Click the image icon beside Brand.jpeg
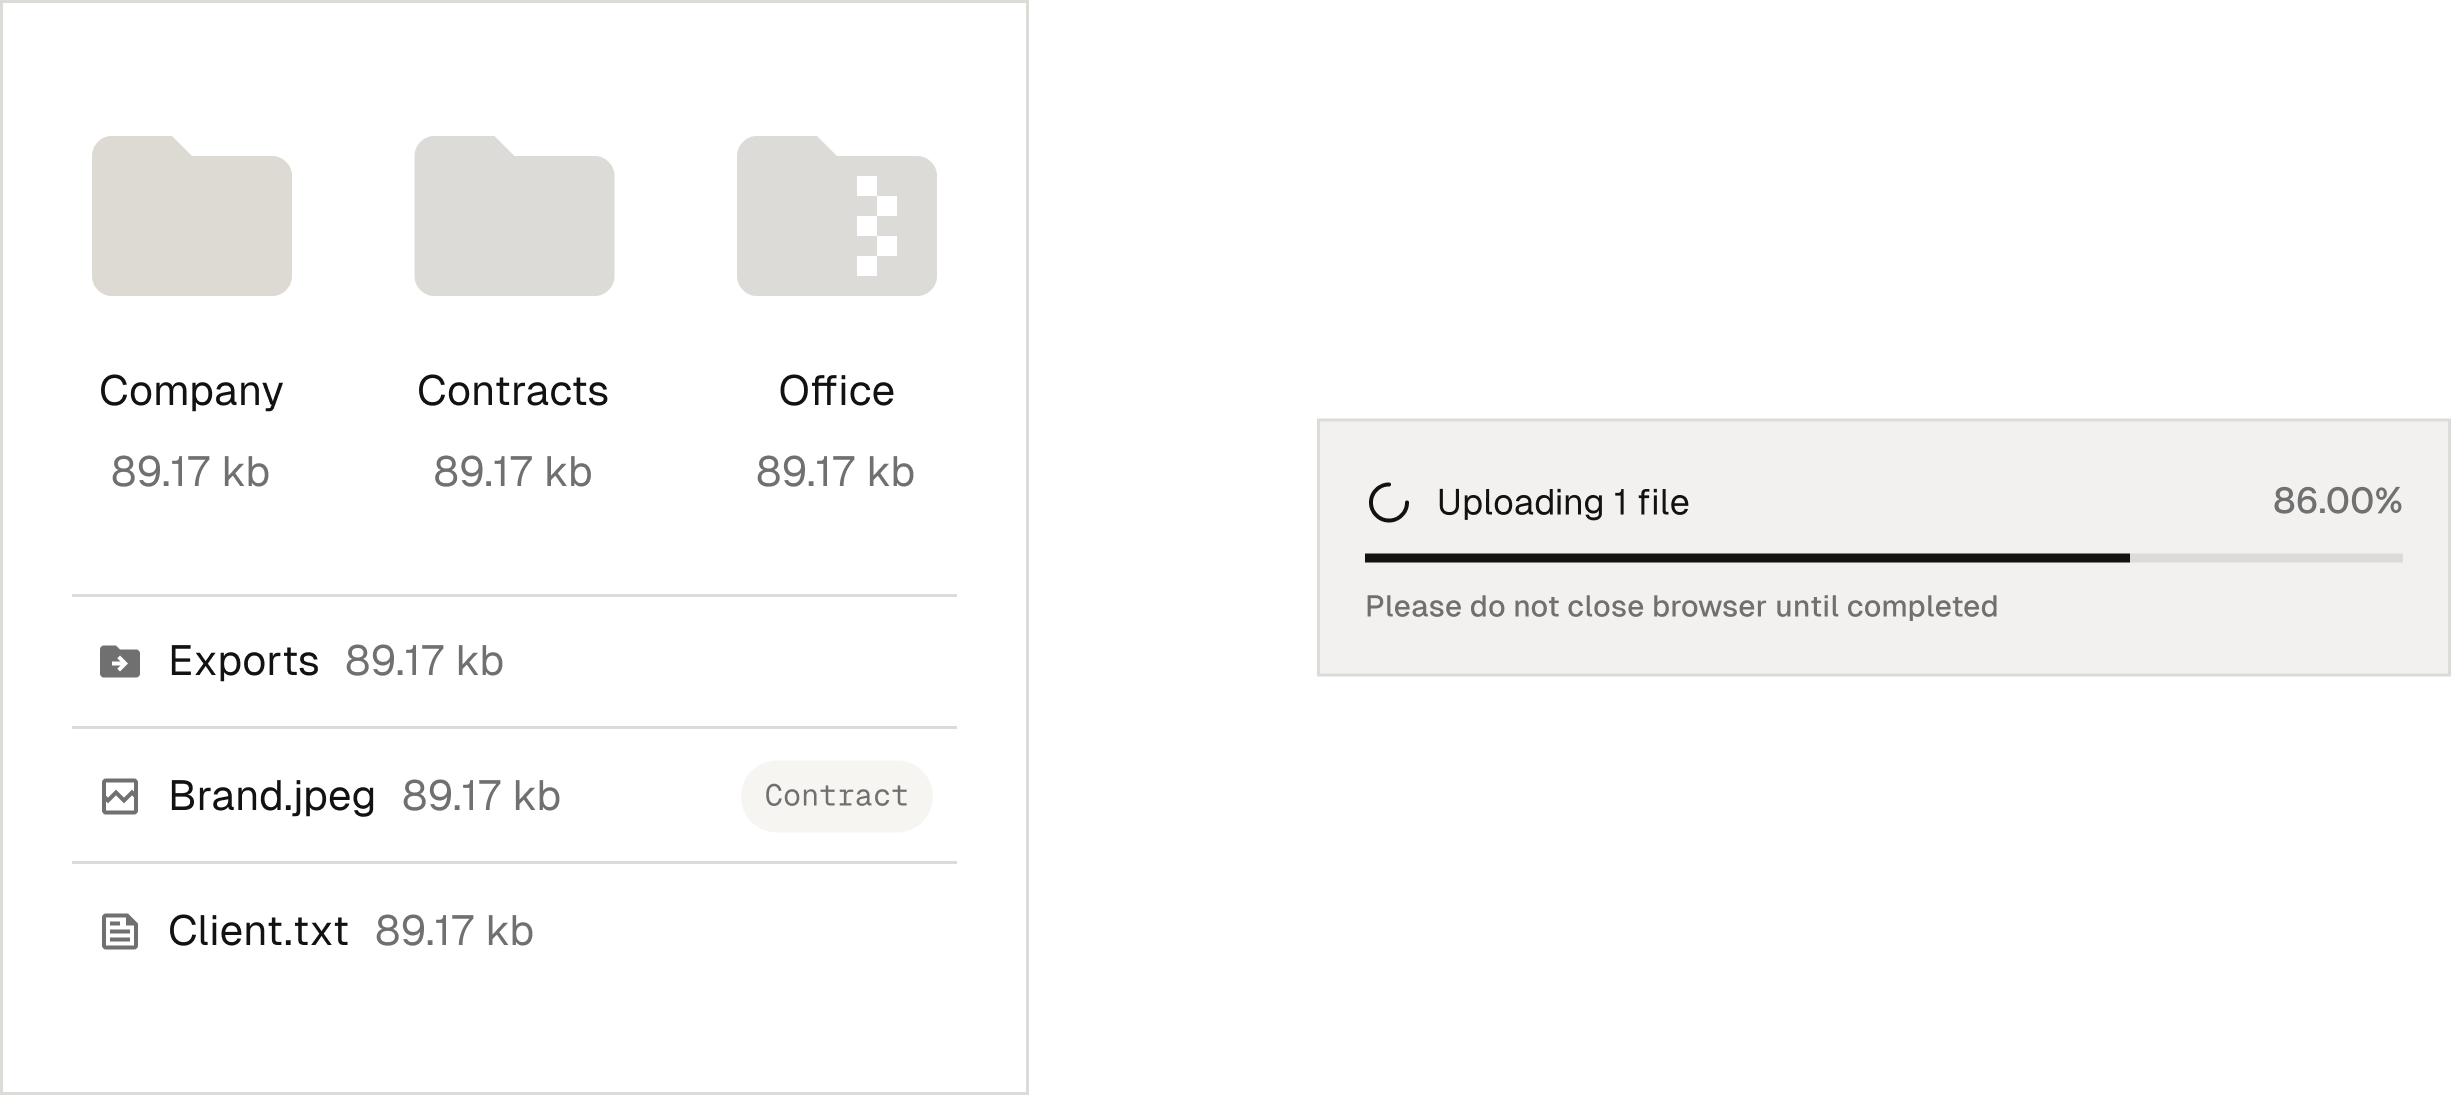Viewport: 2451px width, 1095px height. point(120,795)
